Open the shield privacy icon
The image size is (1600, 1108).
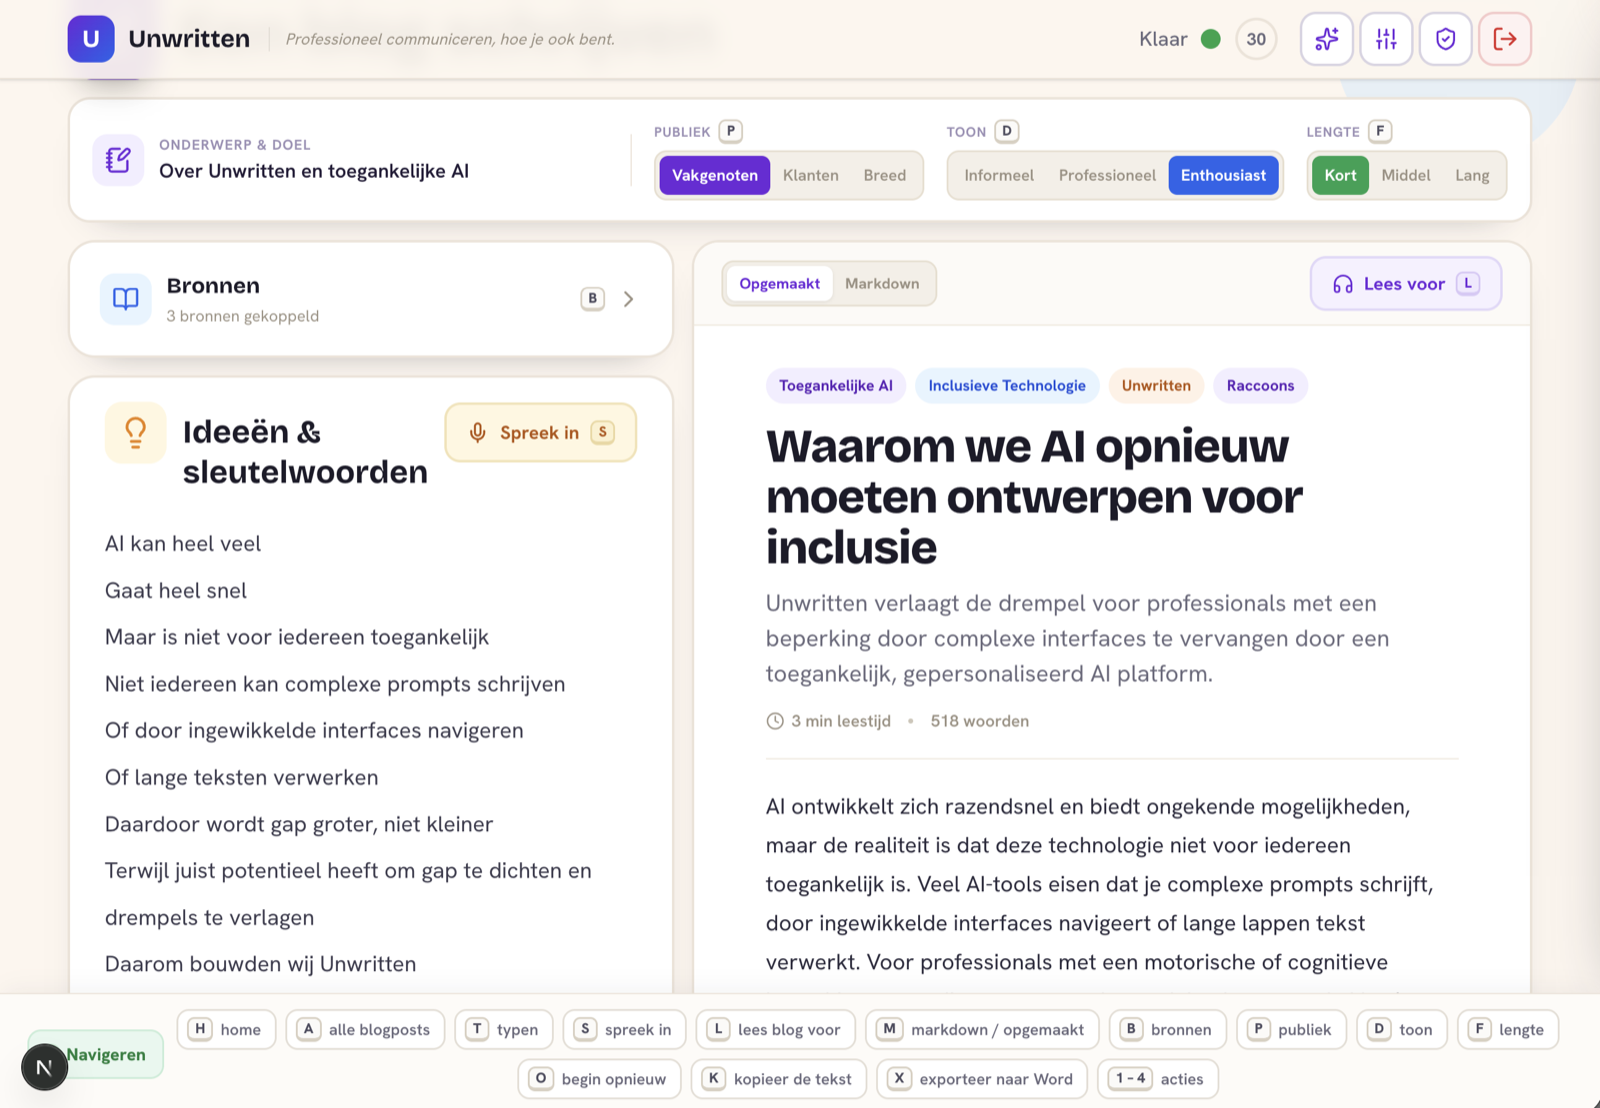pos(1445,39)
